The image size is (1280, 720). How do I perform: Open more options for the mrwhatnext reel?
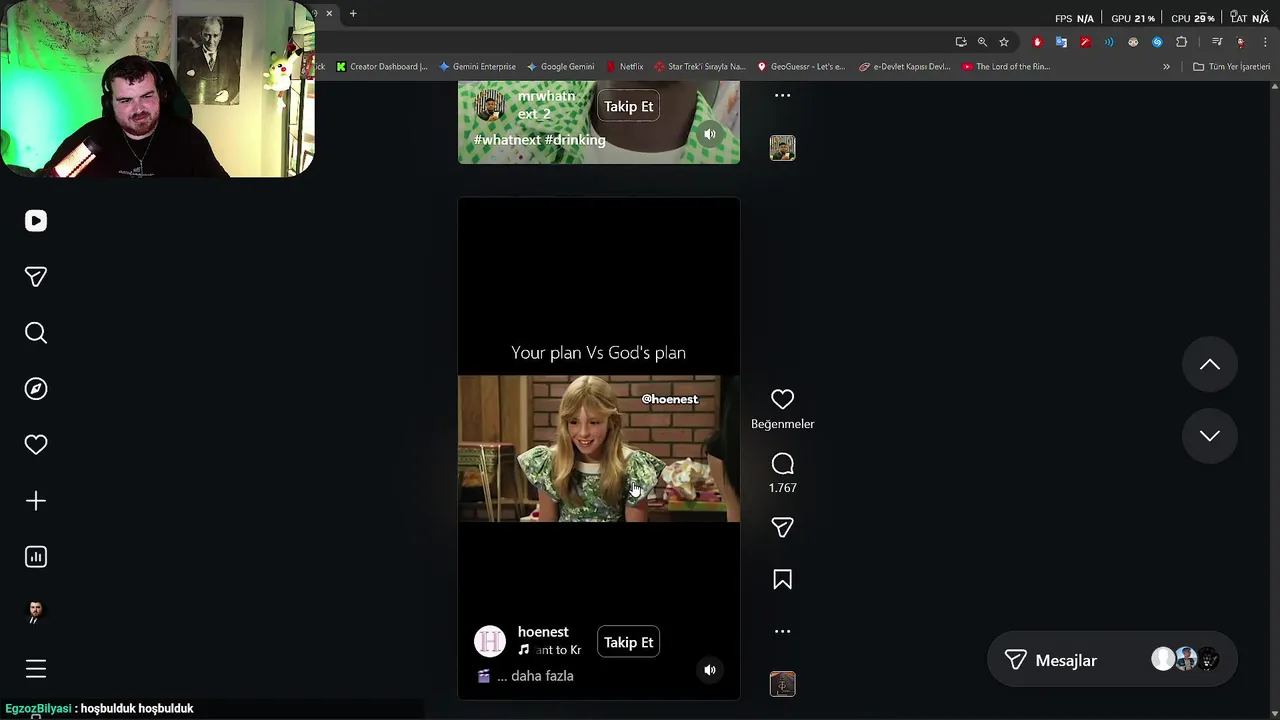click(x=782, y=96)
